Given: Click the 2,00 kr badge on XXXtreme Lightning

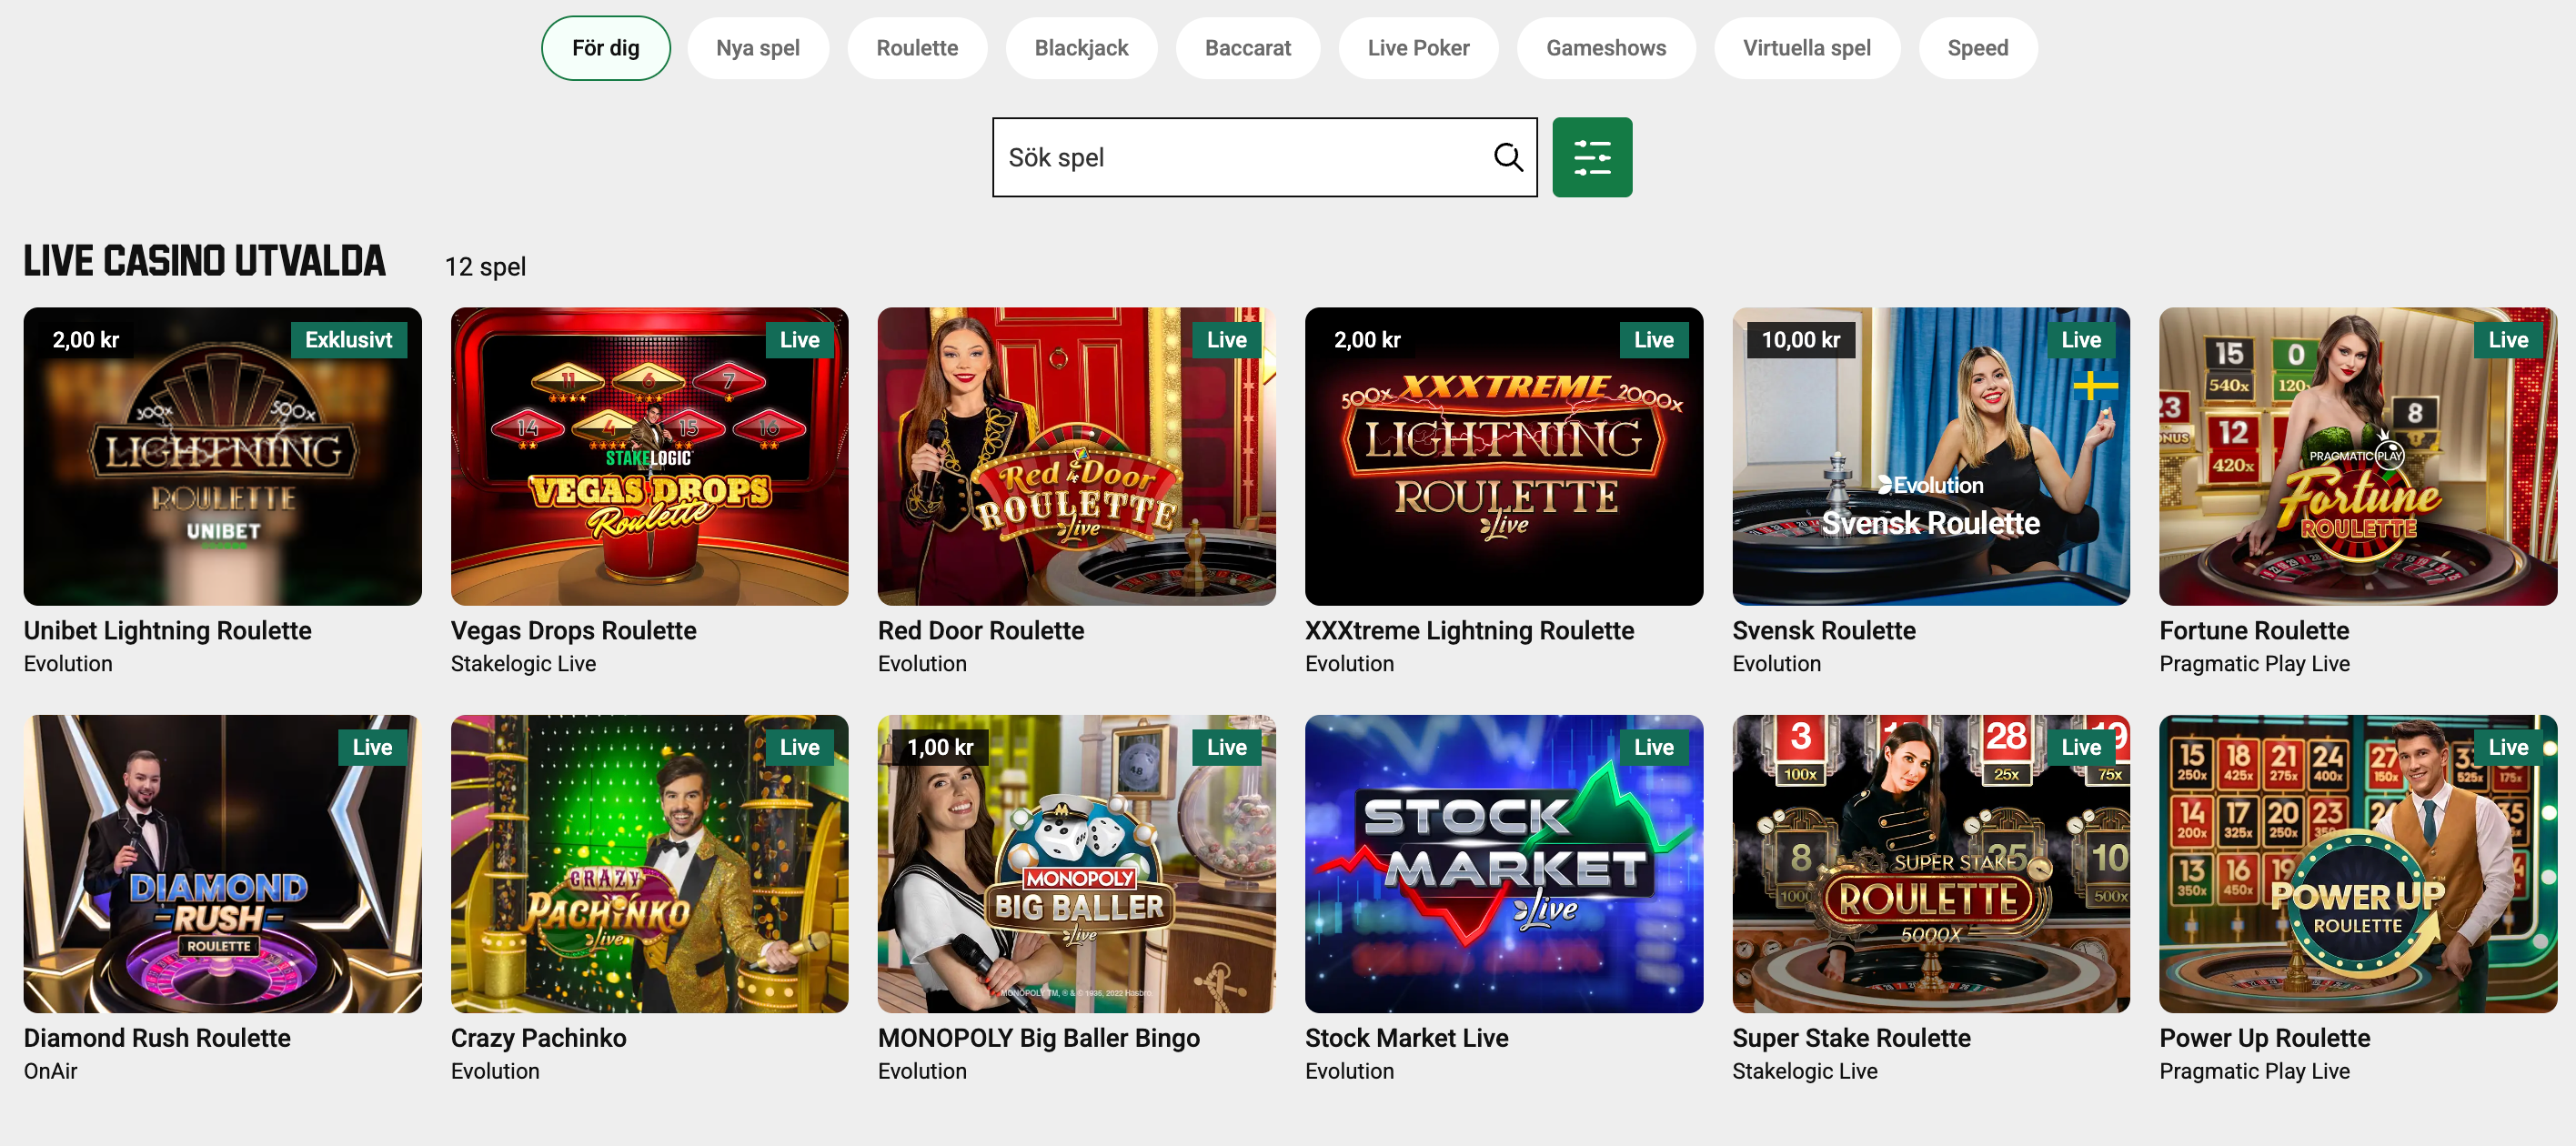Looking at the screenshot, I should pos(1367,340).
